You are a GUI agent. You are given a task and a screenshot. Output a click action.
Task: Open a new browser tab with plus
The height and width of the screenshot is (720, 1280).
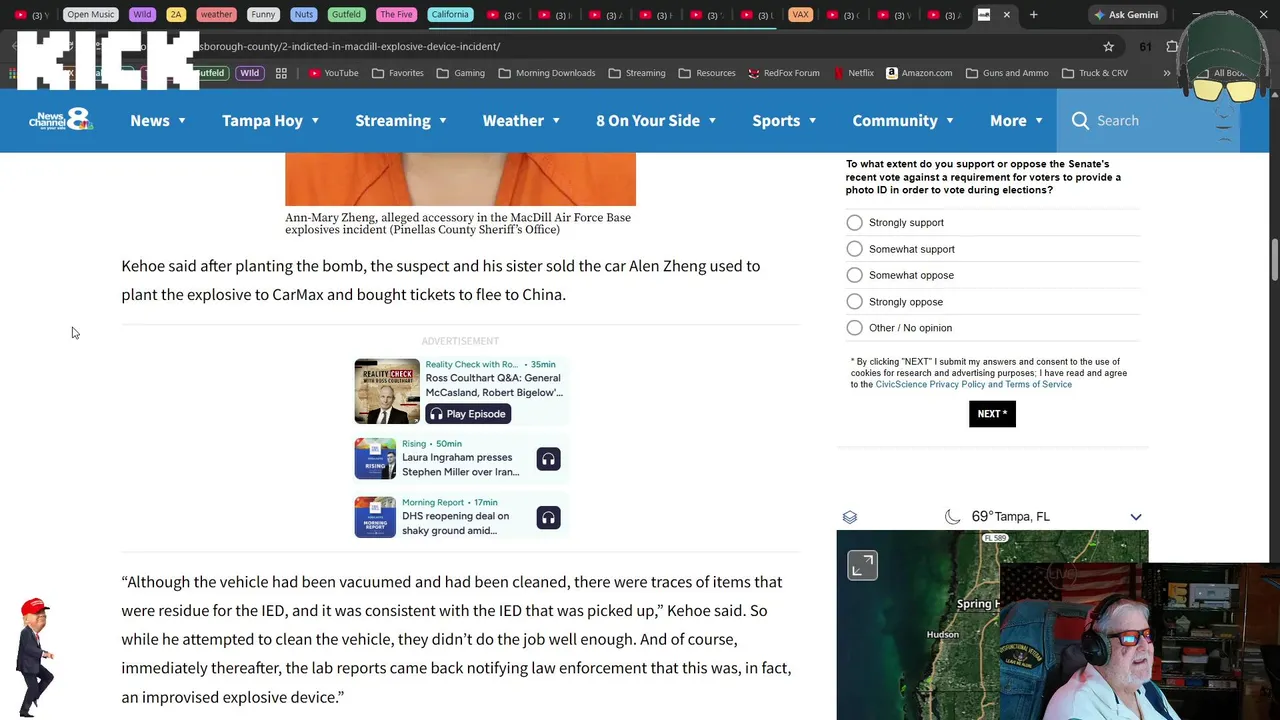coord(1033,14)
